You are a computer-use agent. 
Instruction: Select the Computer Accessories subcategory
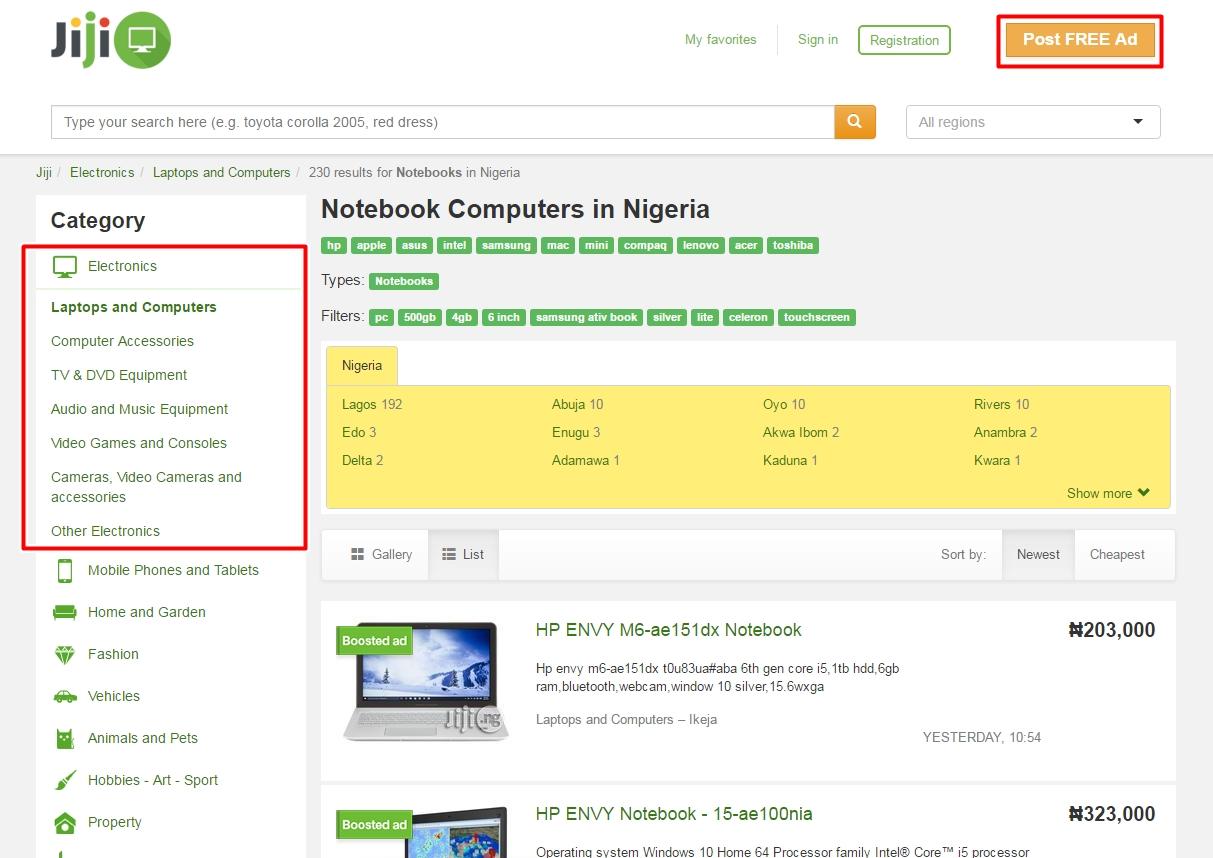(x=122, y=341)
